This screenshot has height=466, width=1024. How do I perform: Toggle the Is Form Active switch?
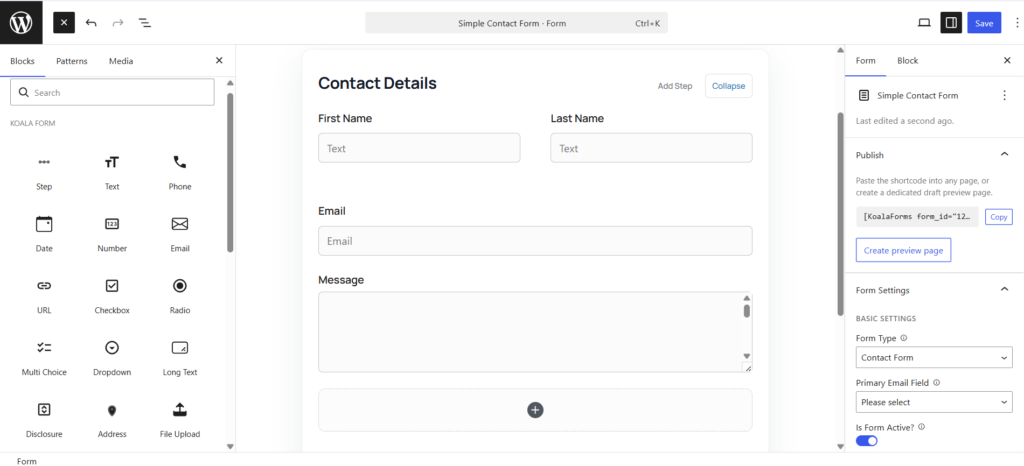coord(867,441)
